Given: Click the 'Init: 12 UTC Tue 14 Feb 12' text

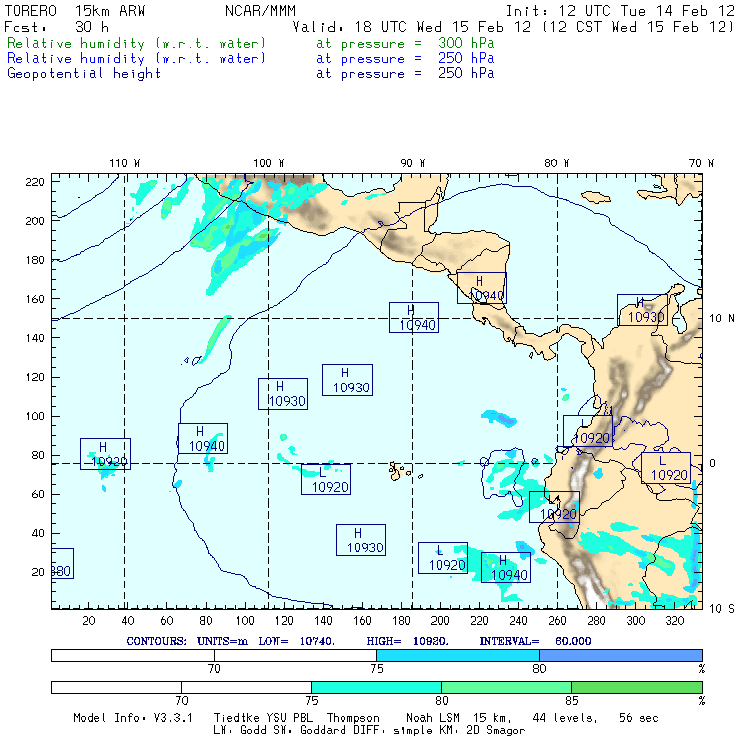Looking at the screenshot, I should (620, 11).
